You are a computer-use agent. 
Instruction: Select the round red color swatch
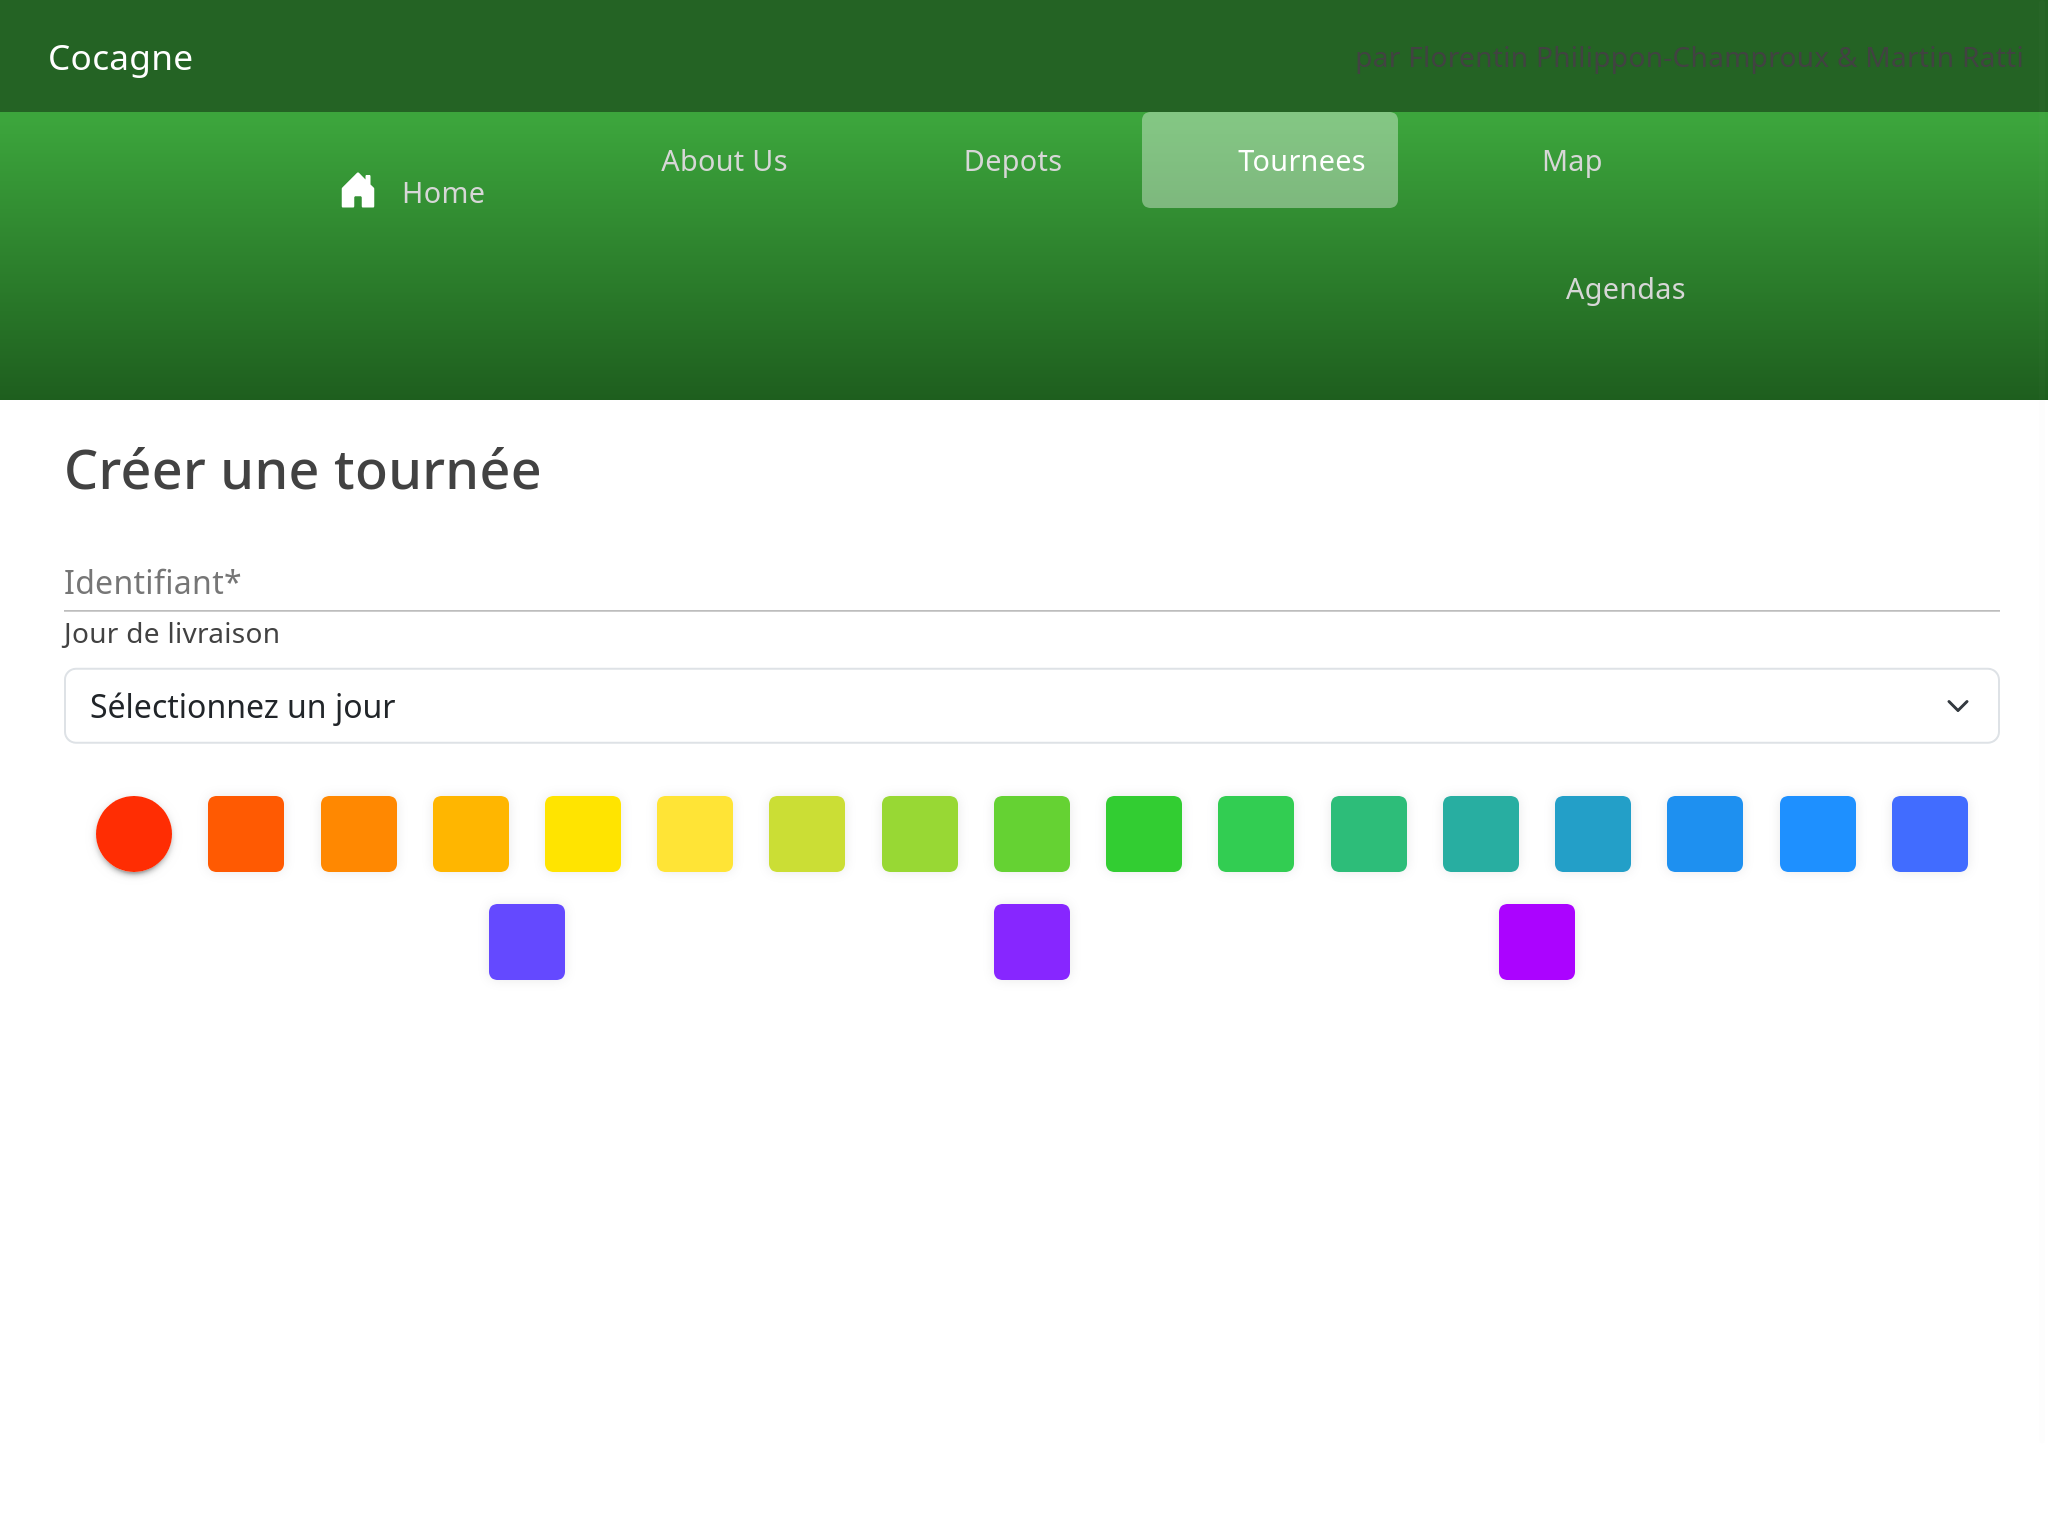(x=134, y=834)
